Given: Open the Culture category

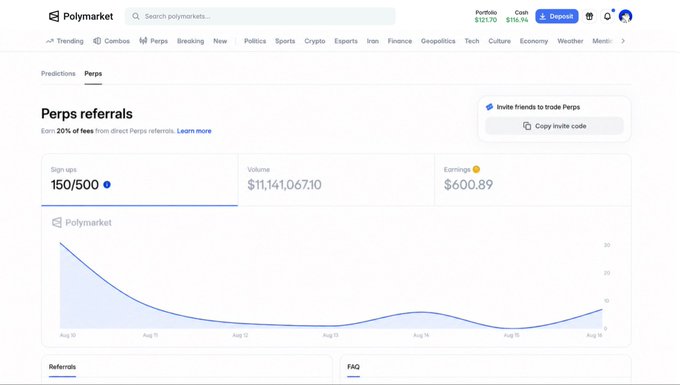Looking at the screenshot, I should 500,41.
